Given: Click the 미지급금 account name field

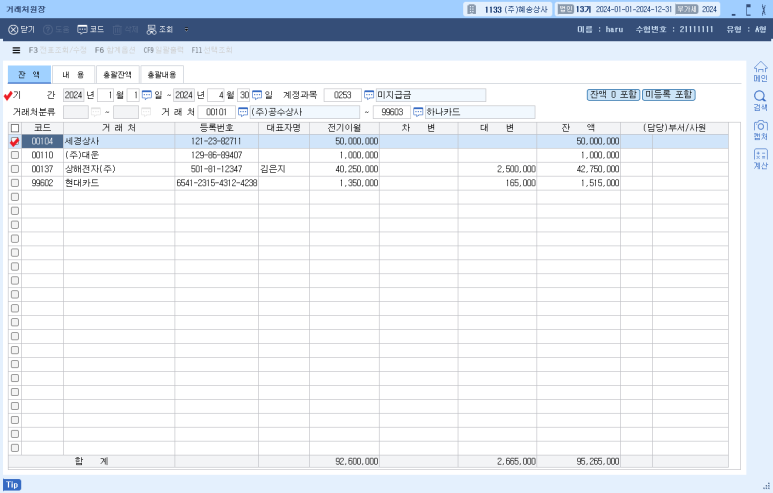Looking at the screenshot, I should tap(431, 95).
